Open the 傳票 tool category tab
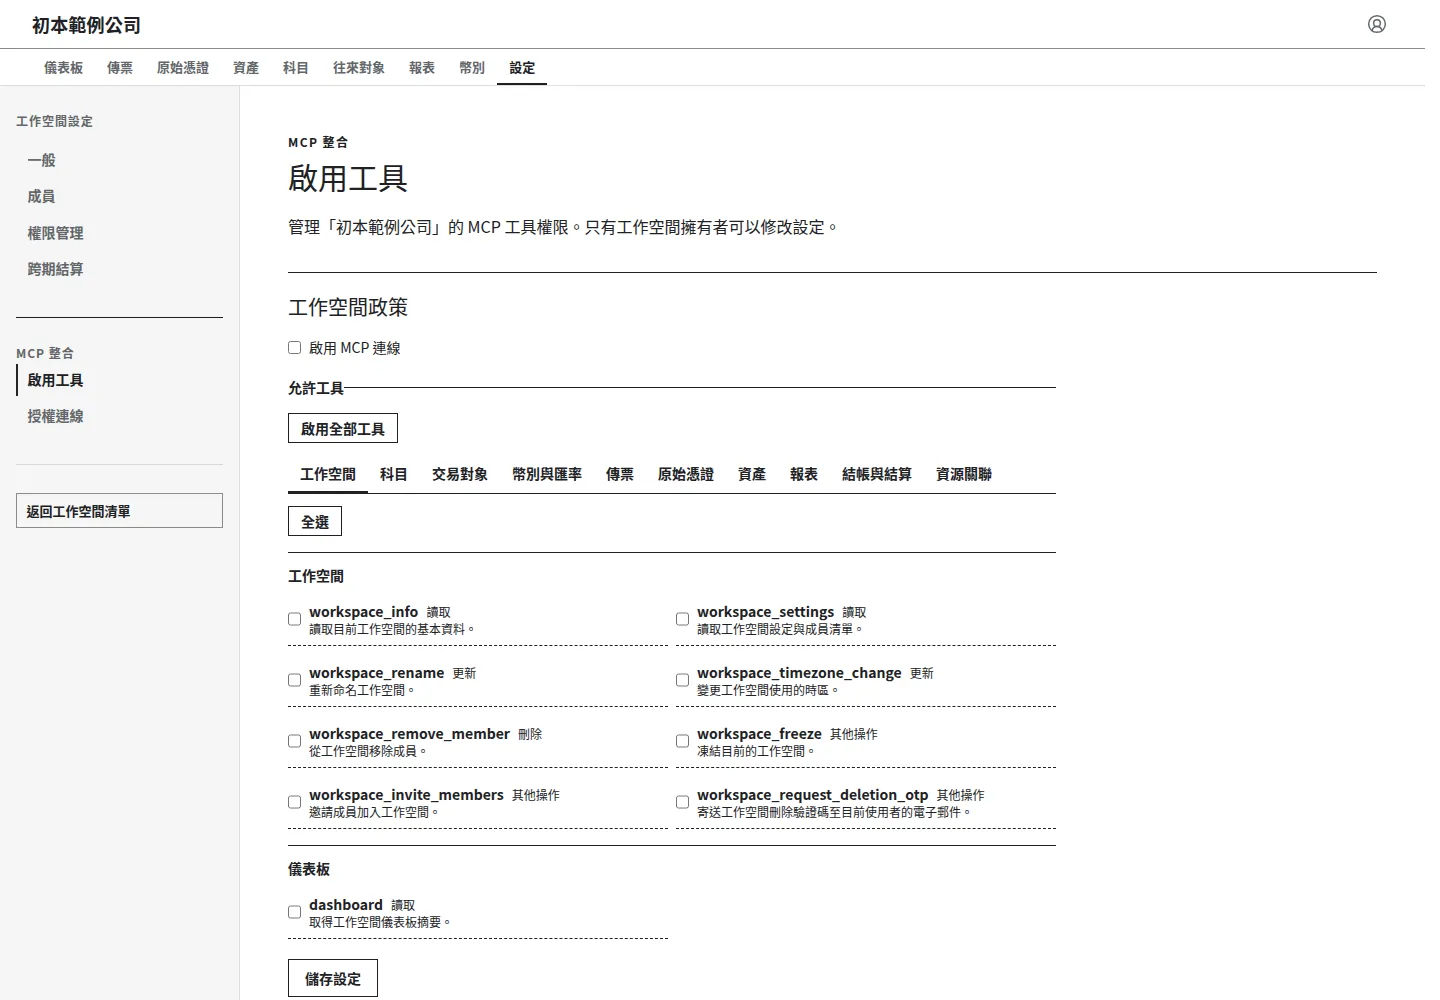Viewport: 1440px width, 1000px height. point(620,475)
